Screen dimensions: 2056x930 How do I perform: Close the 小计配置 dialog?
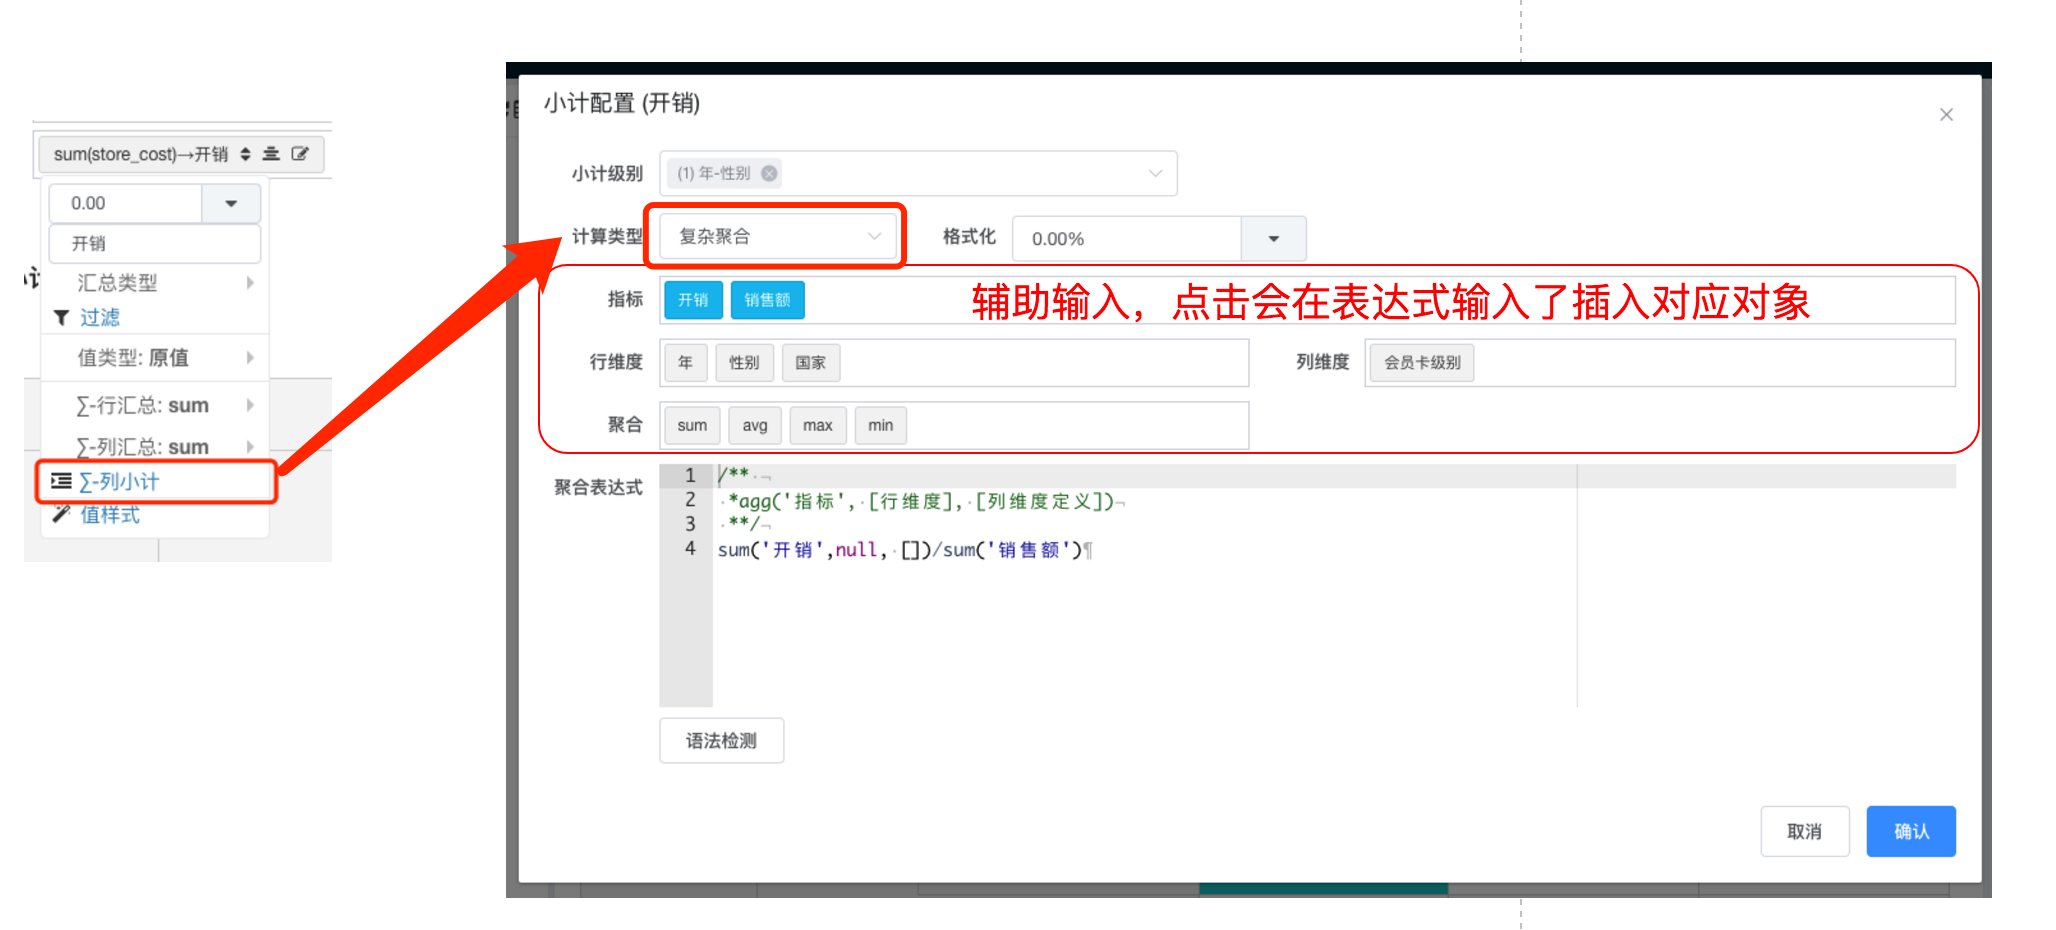[1946, 115]
